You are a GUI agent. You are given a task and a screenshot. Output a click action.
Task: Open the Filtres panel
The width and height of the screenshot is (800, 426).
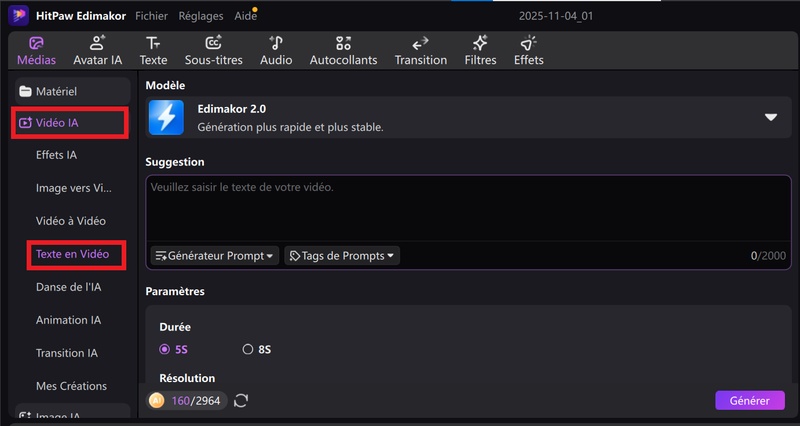(480, 51)
